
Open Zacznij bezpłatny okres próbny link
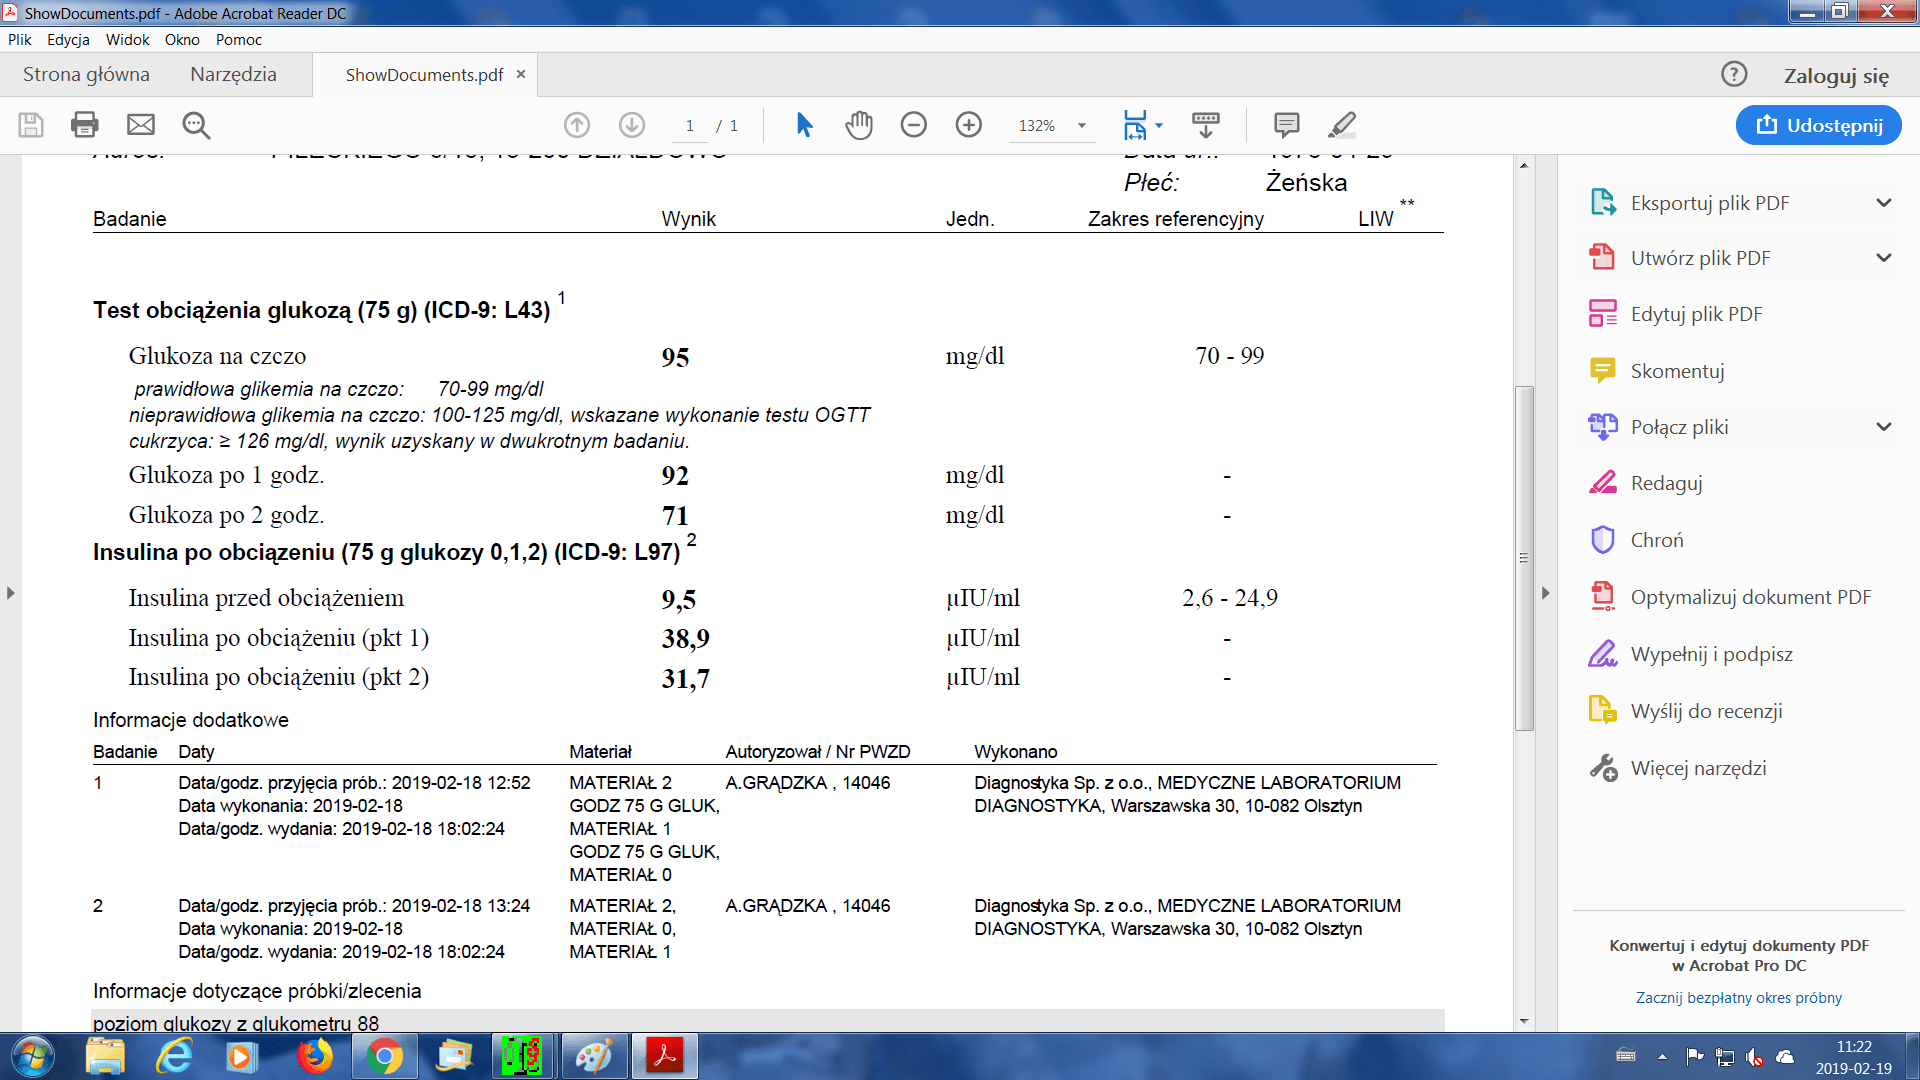tap(1738, 998)
